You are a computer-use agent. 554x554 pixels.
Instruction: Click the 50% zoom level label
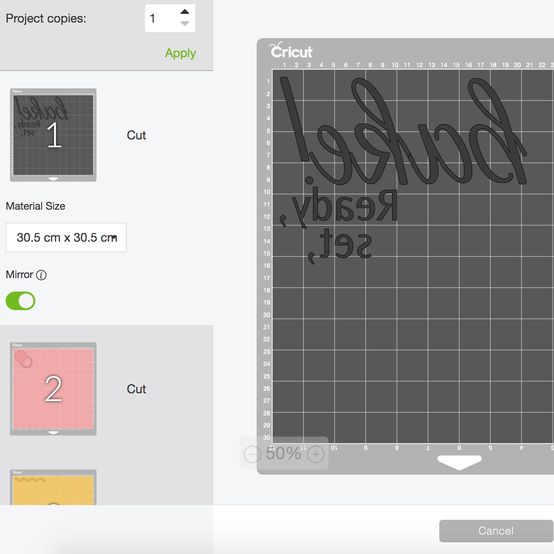283,453
